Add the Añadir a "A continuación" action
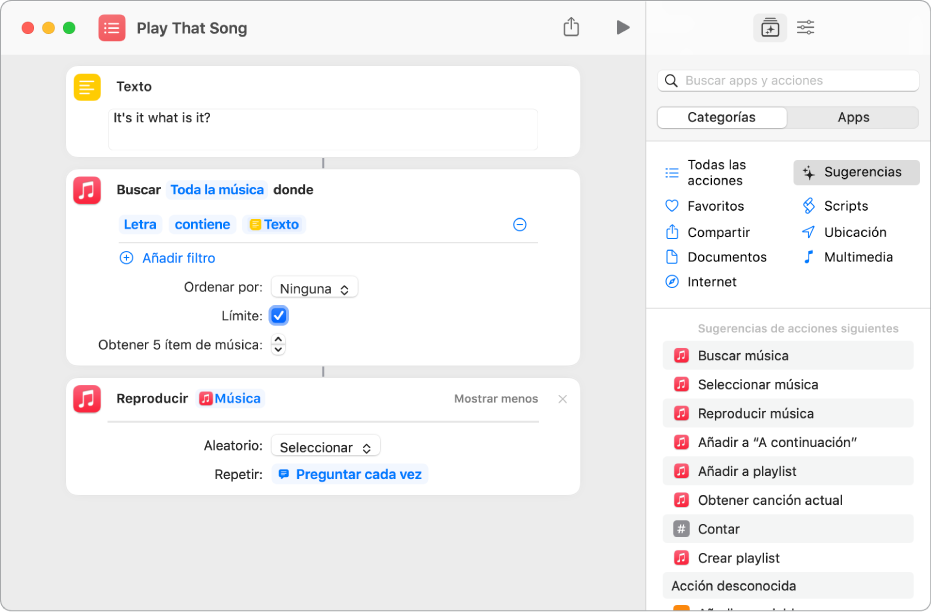Image resolution: width=931 pixels, height=612 pixels. click(788, 442)
